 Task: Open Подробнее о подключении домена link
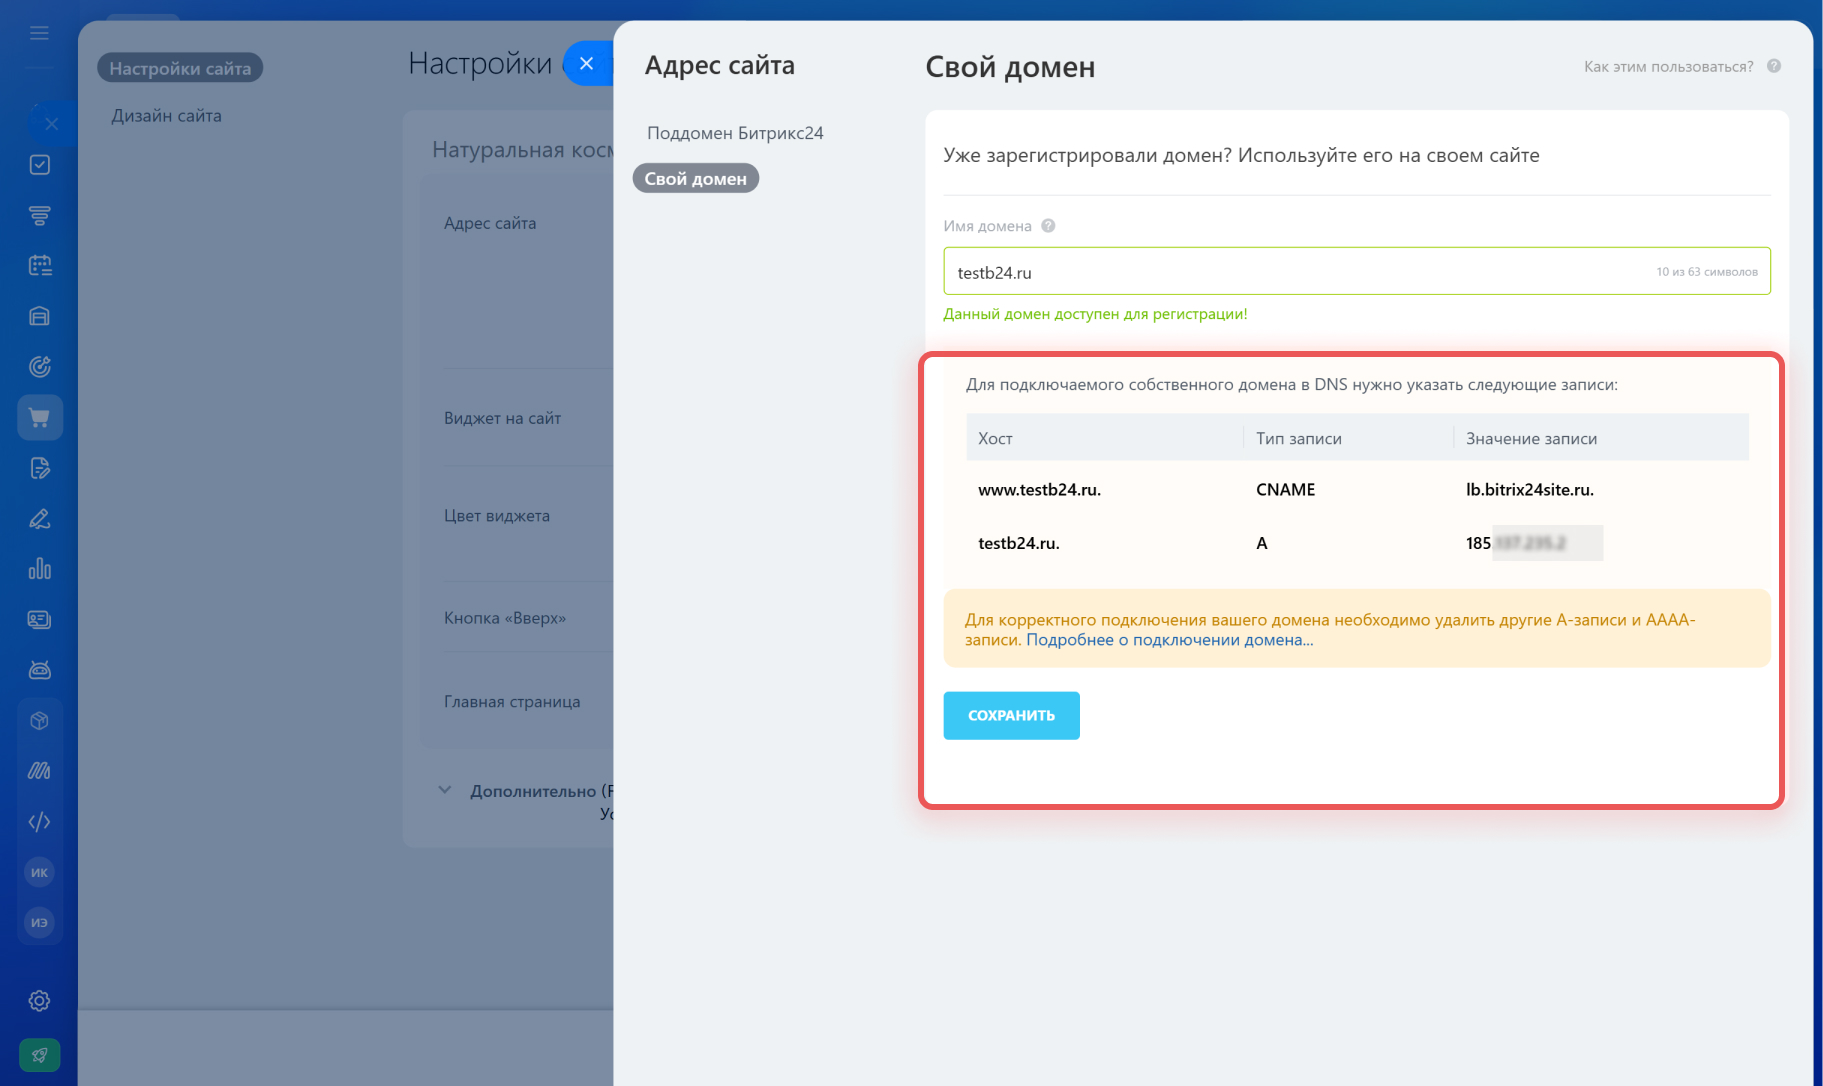[1169, 640]
